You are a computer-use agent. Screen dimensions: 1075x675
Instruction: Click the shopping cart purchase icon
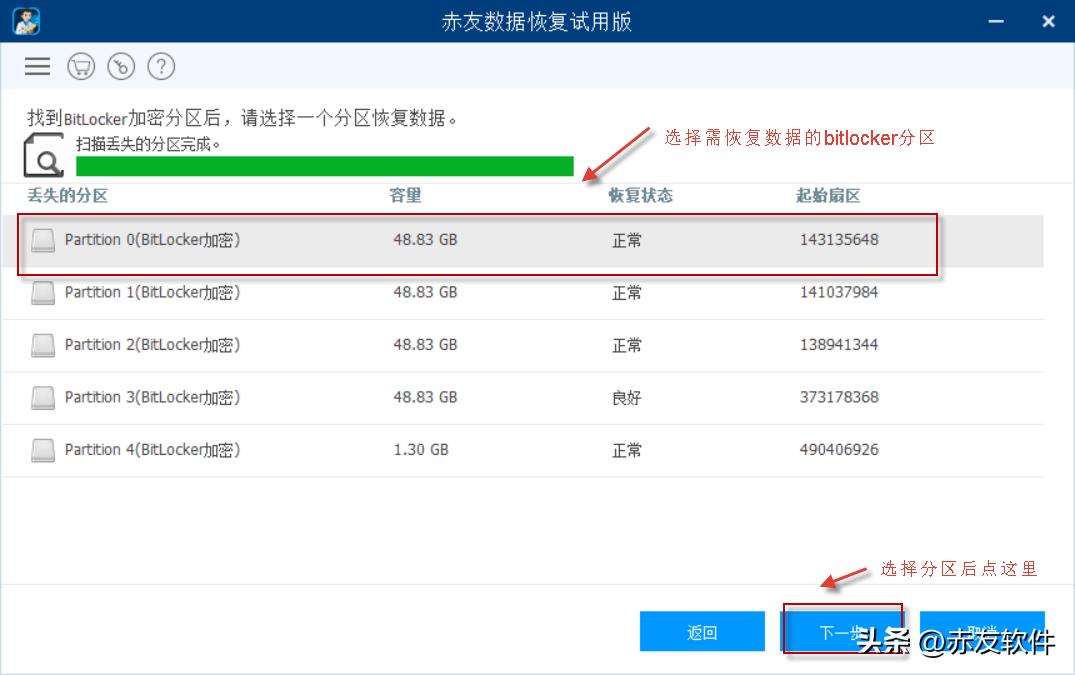(81, 66)
